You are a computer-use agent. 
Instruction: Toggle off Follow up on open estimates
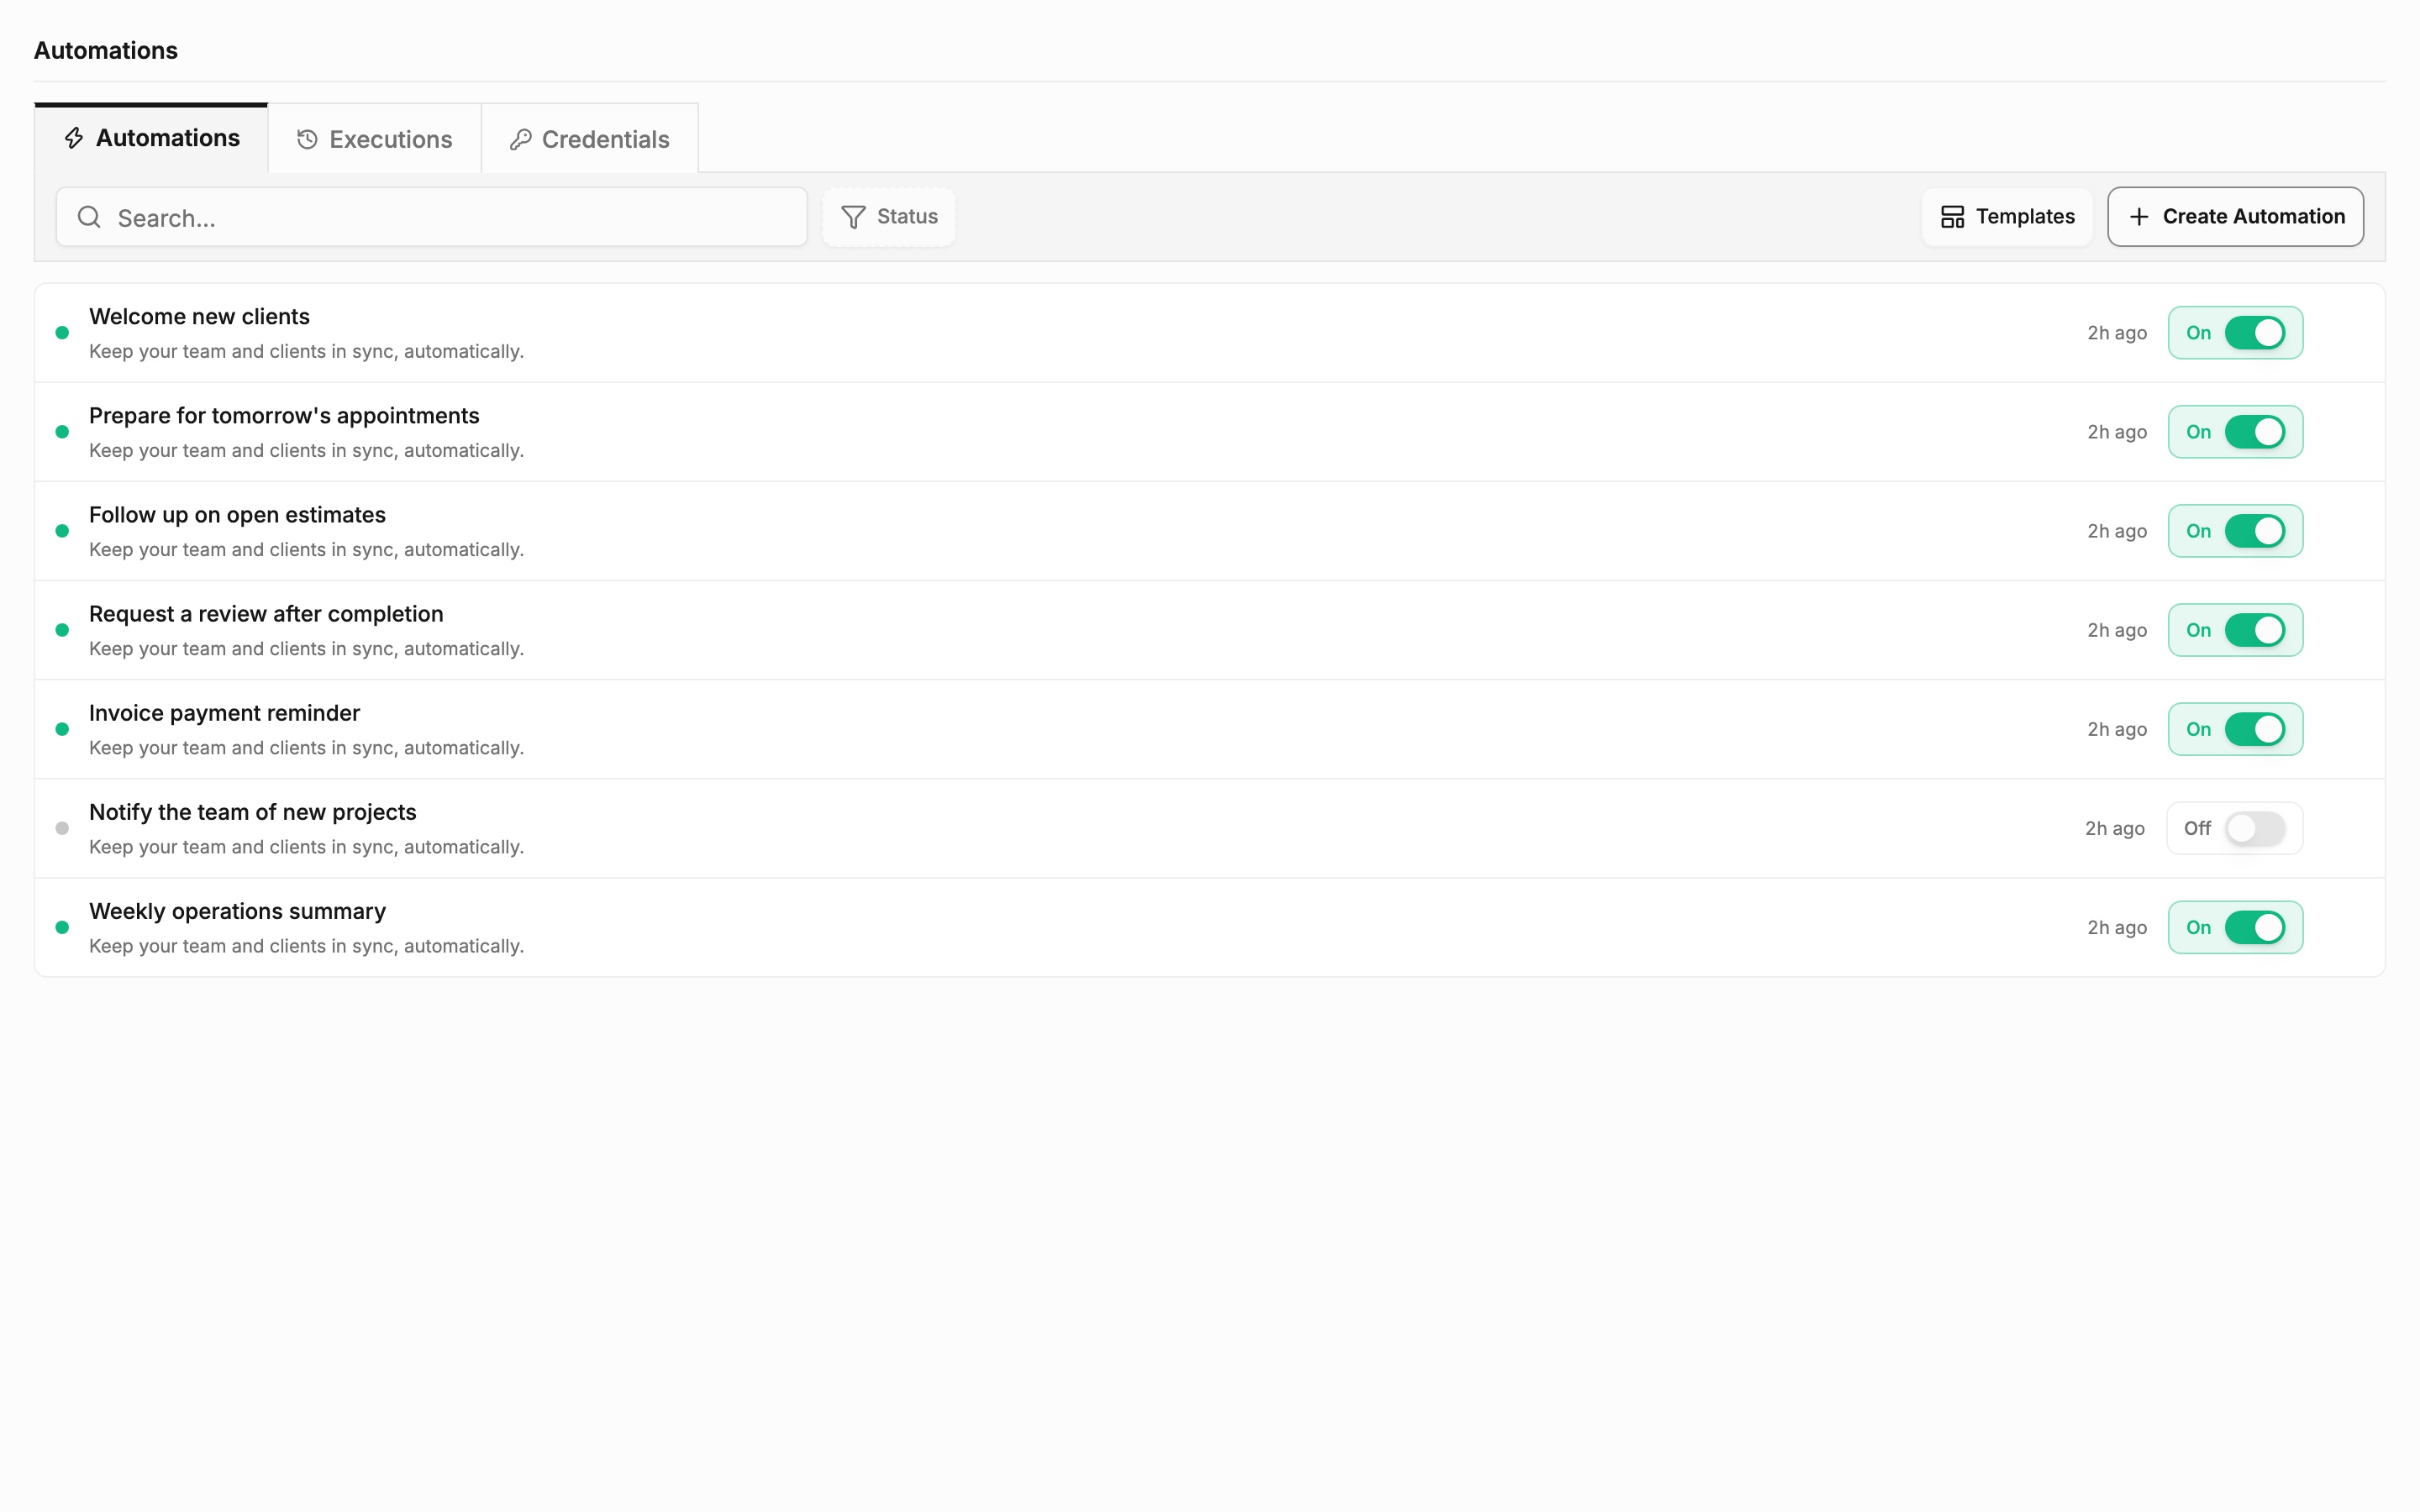(x=2255, y=531)
